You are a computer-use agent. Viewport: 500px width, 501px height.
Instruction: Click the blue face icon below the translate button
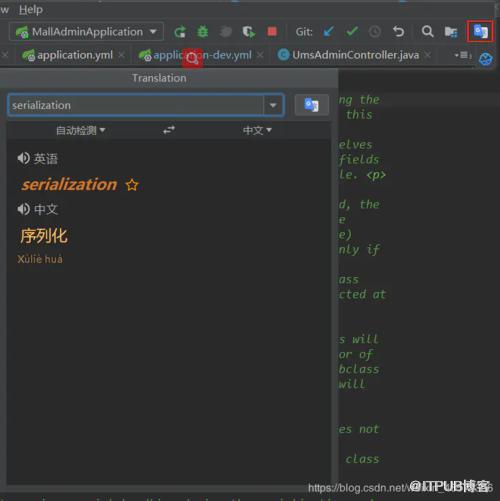pyautogui.click(x=485, y=59)
